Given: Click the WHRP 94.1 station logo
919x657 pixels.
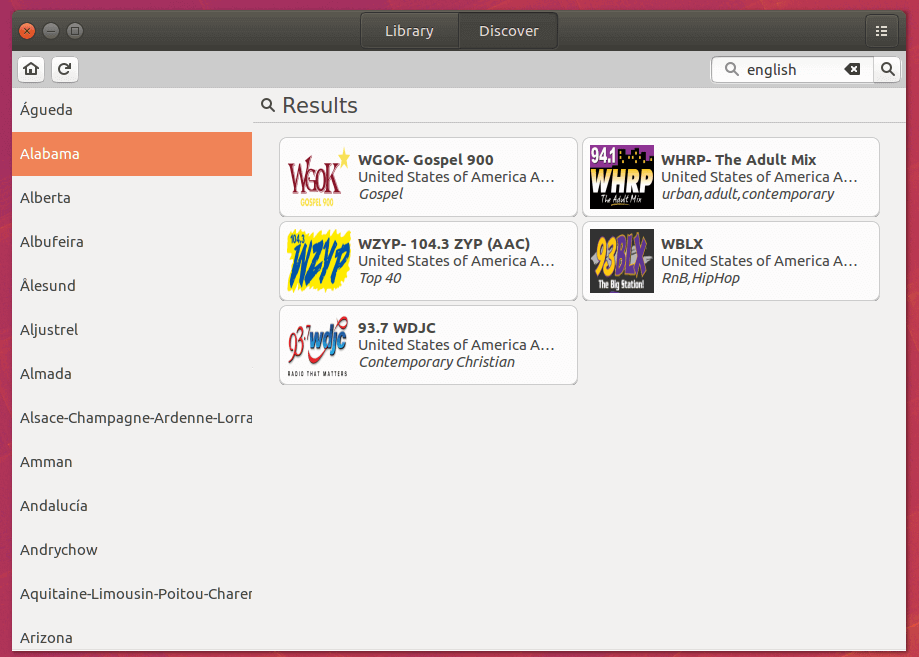Looking at the screenshot, I should (621, 177).
